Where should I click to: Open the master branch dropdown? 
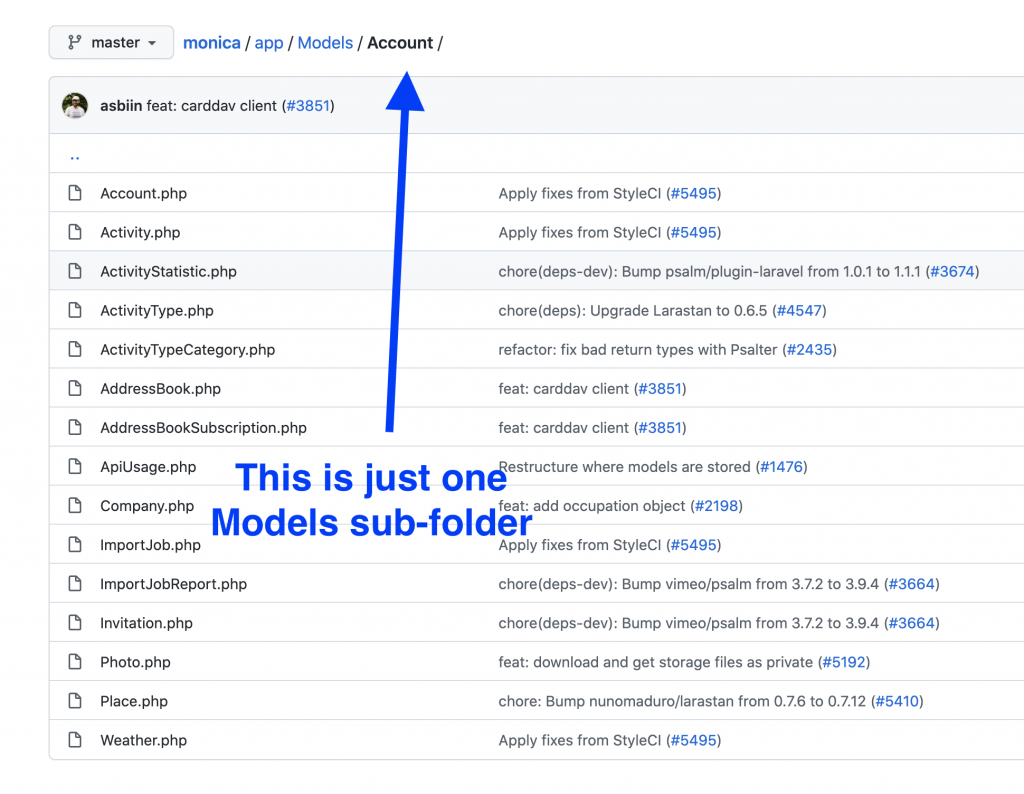coord(111,43)
